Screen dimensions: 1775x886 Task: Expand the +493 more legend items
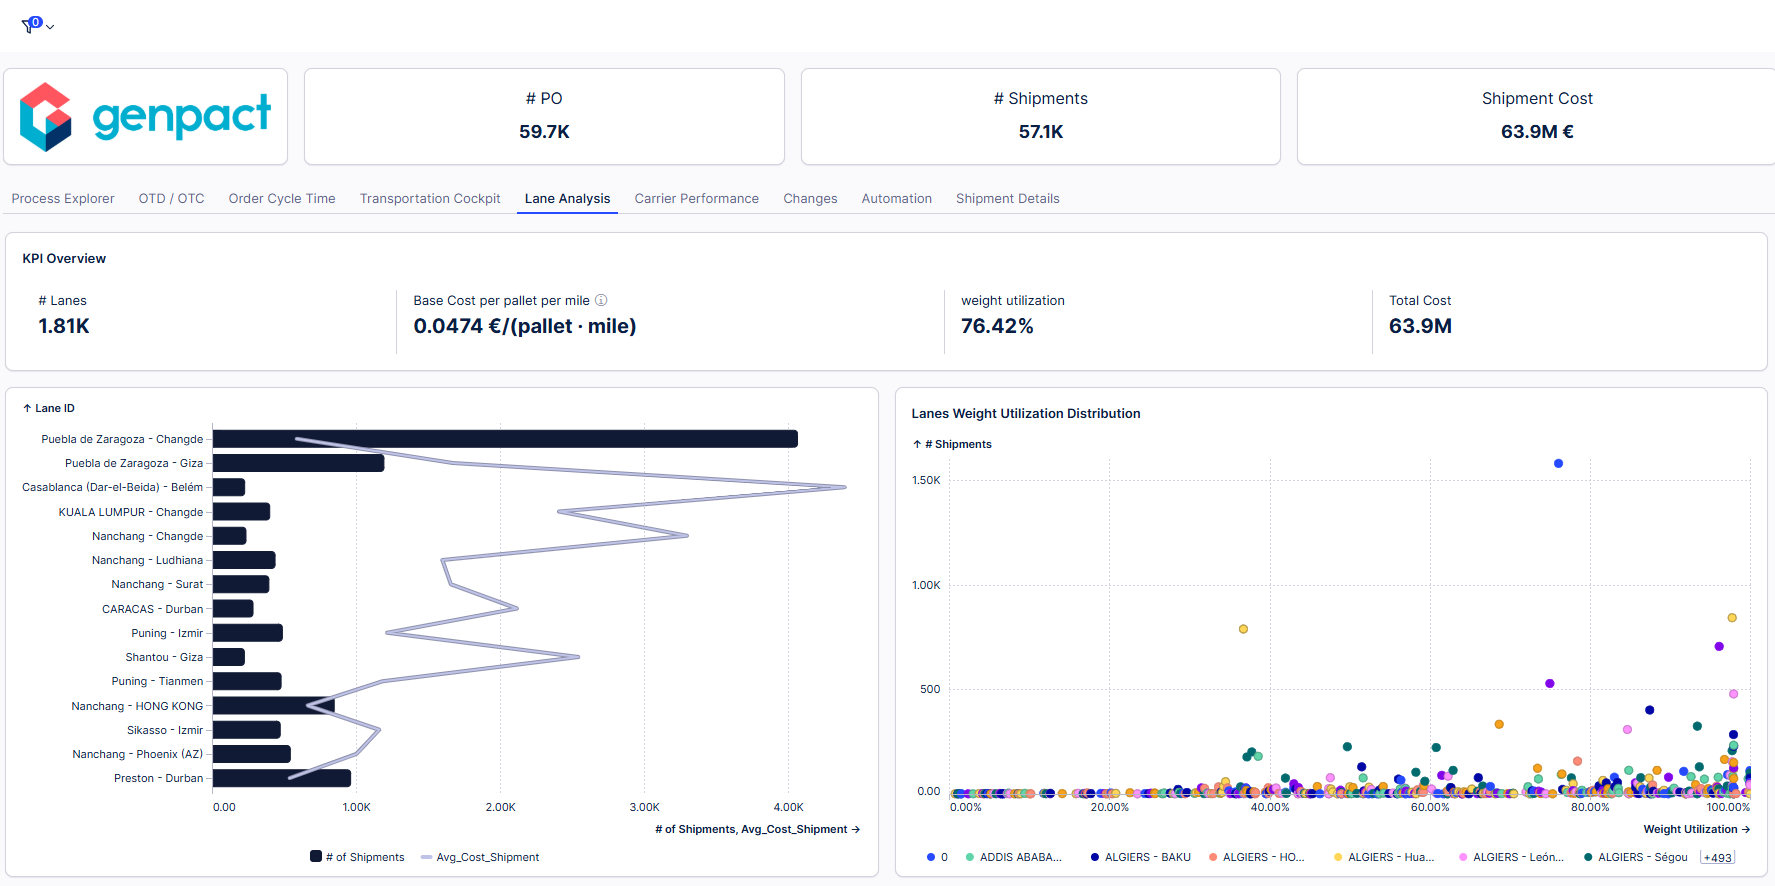pyautogui.click(x=1717, y=857)
